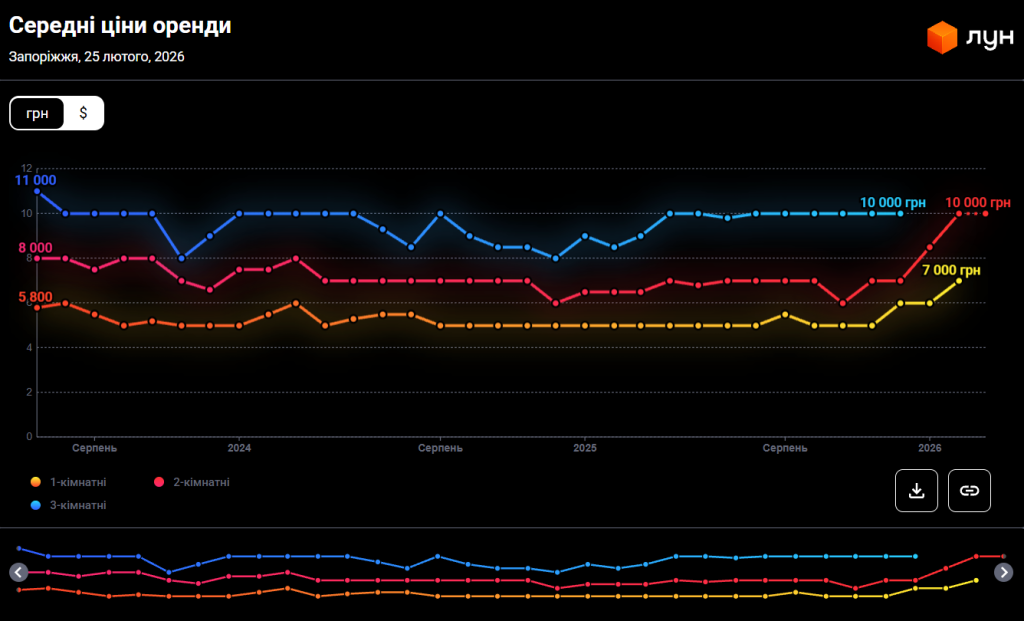Click the "Середні ціни оренди" heading
Viewport: 1024px width, 621px height.
coord(120,26)
